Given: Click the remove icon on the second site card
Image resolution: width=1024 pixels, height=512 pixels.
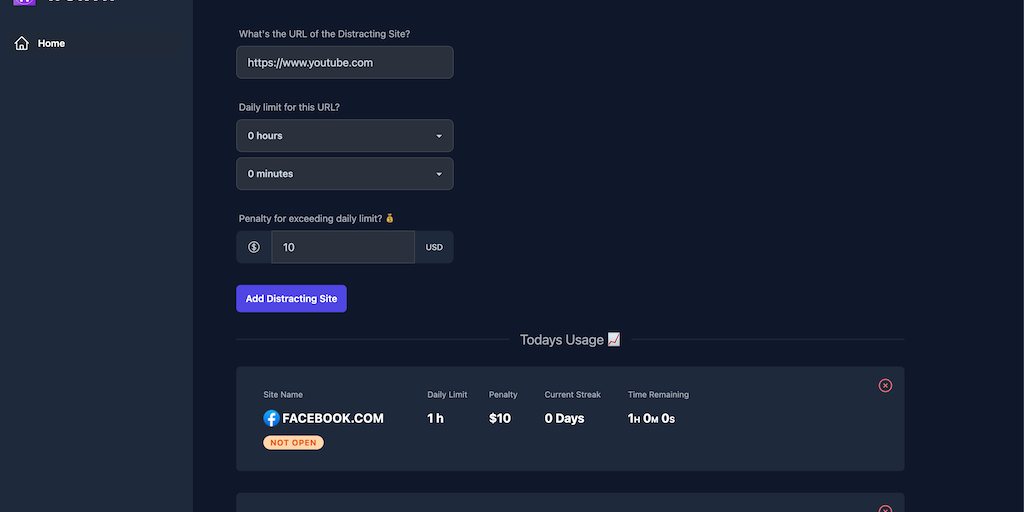Looking at the screenshot, I should (x=885, y=509).
